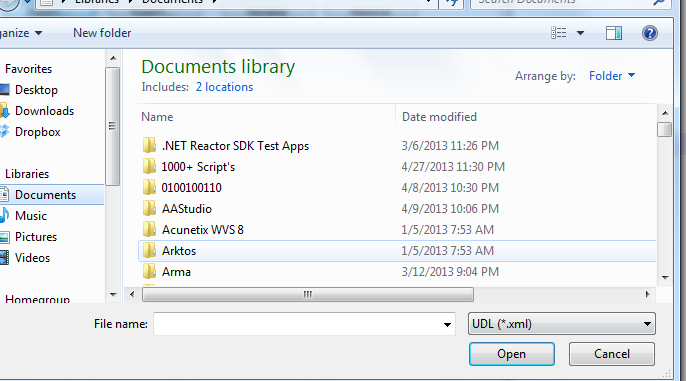Screen dimensions: 686x381
Task: Click the date 3/12/2013 9:04 PM
Action: (450, 272)
